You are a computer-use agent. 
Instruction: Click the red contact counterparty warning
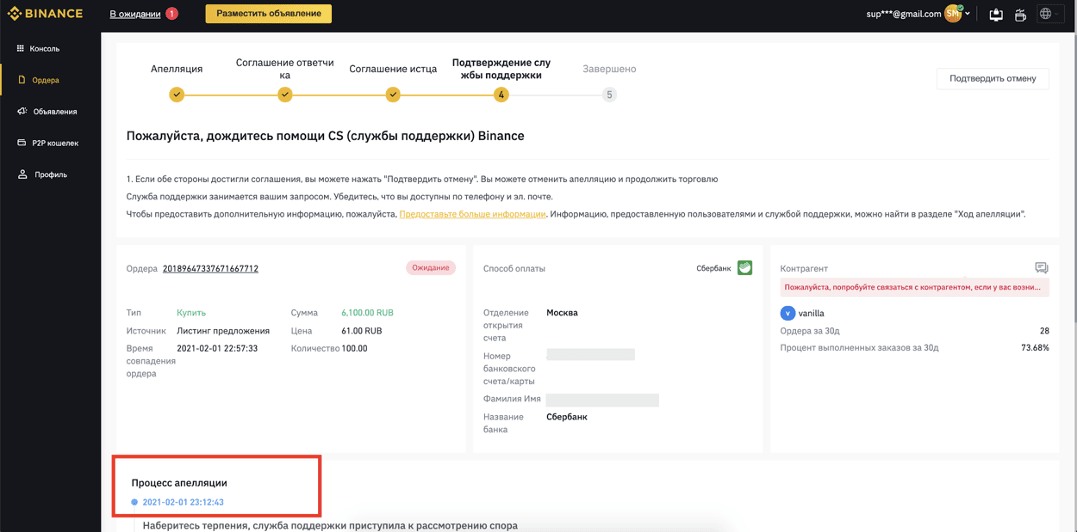915,287
